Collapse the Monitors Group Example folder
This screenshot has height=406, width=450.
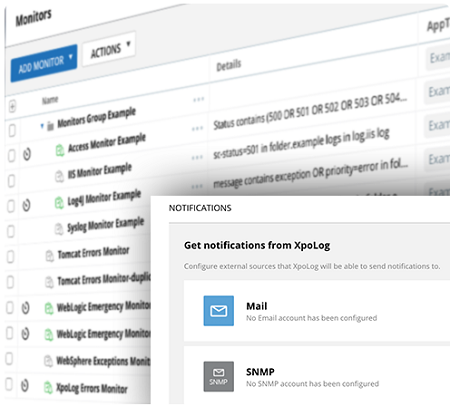[42, 126]
